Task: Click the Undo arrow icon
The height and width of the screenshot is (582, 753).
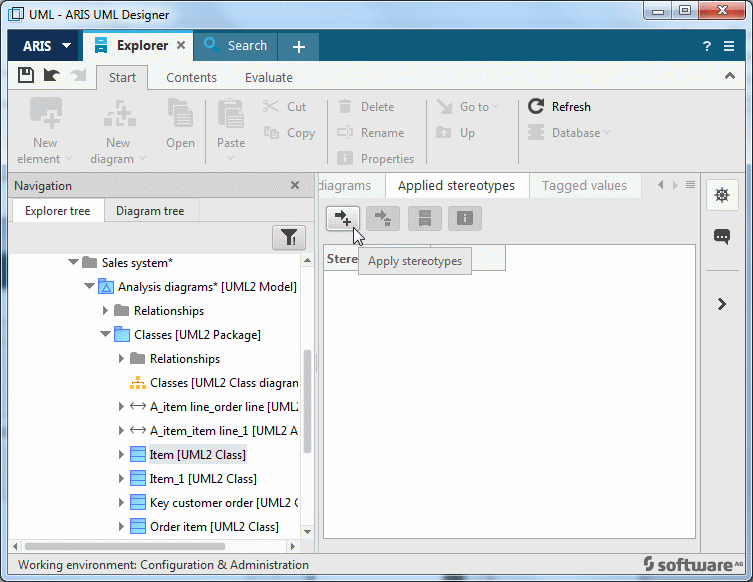Action: (x=51, y=75)
